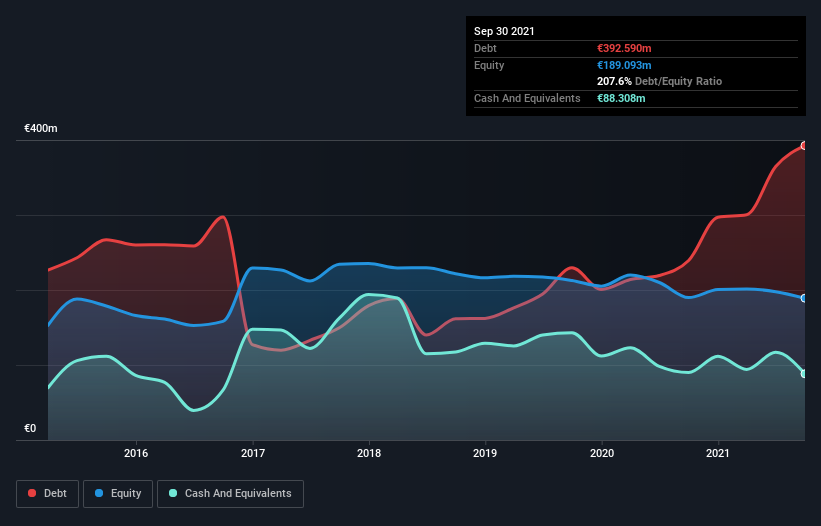The image size is (821, 526).
Task: Click the Sep 30 2021 tooltip date
Action: coord(504,31)
